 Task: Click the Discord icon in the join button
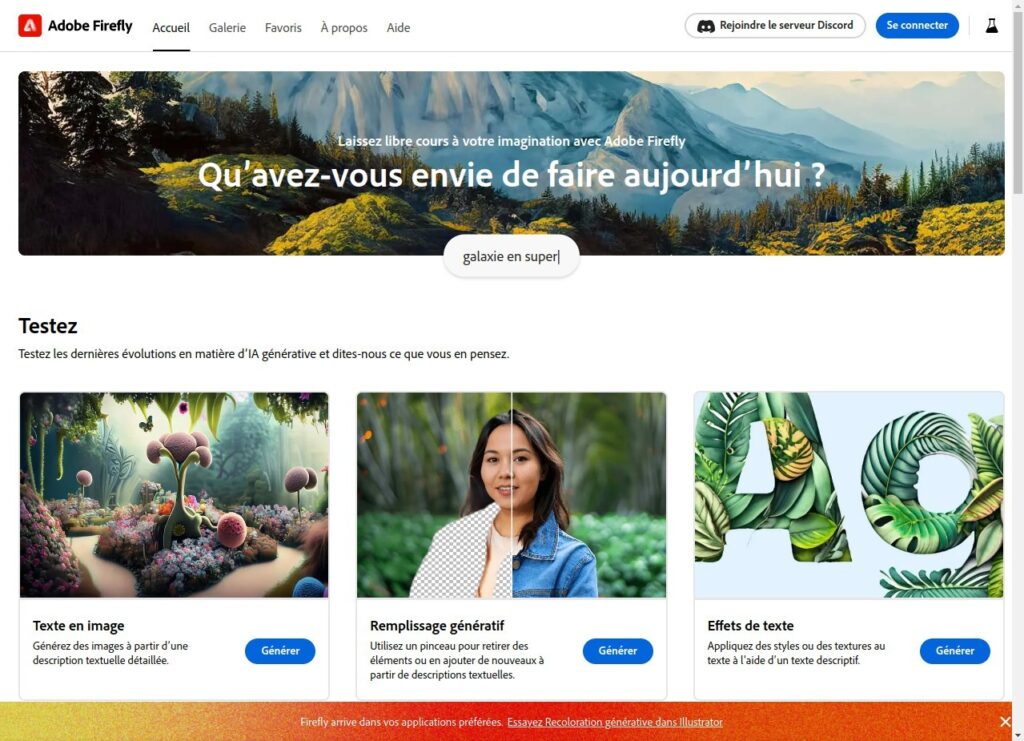click(706, 26)
